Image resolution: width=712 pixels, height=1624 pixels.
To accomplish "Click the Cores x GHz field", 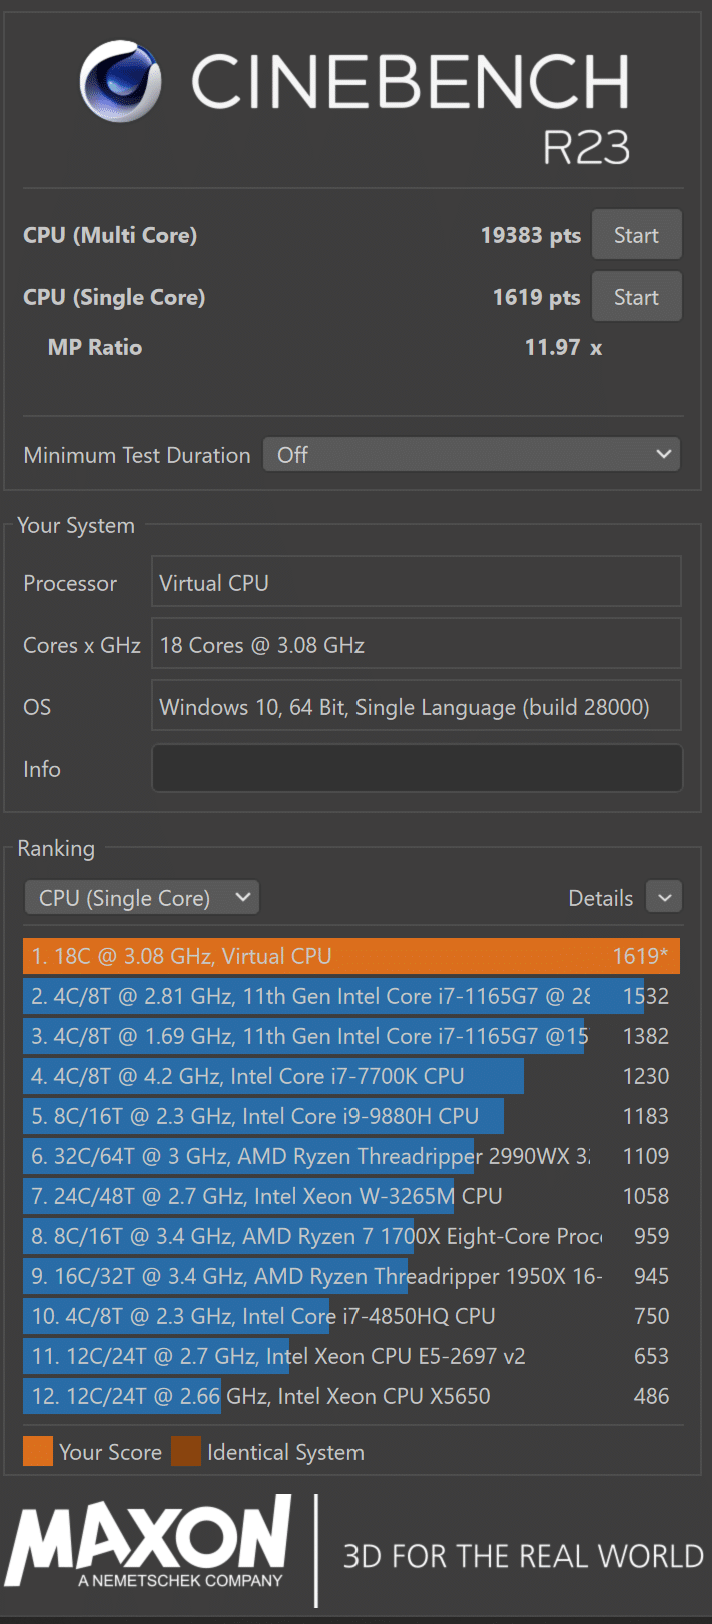I will point(416,645).
